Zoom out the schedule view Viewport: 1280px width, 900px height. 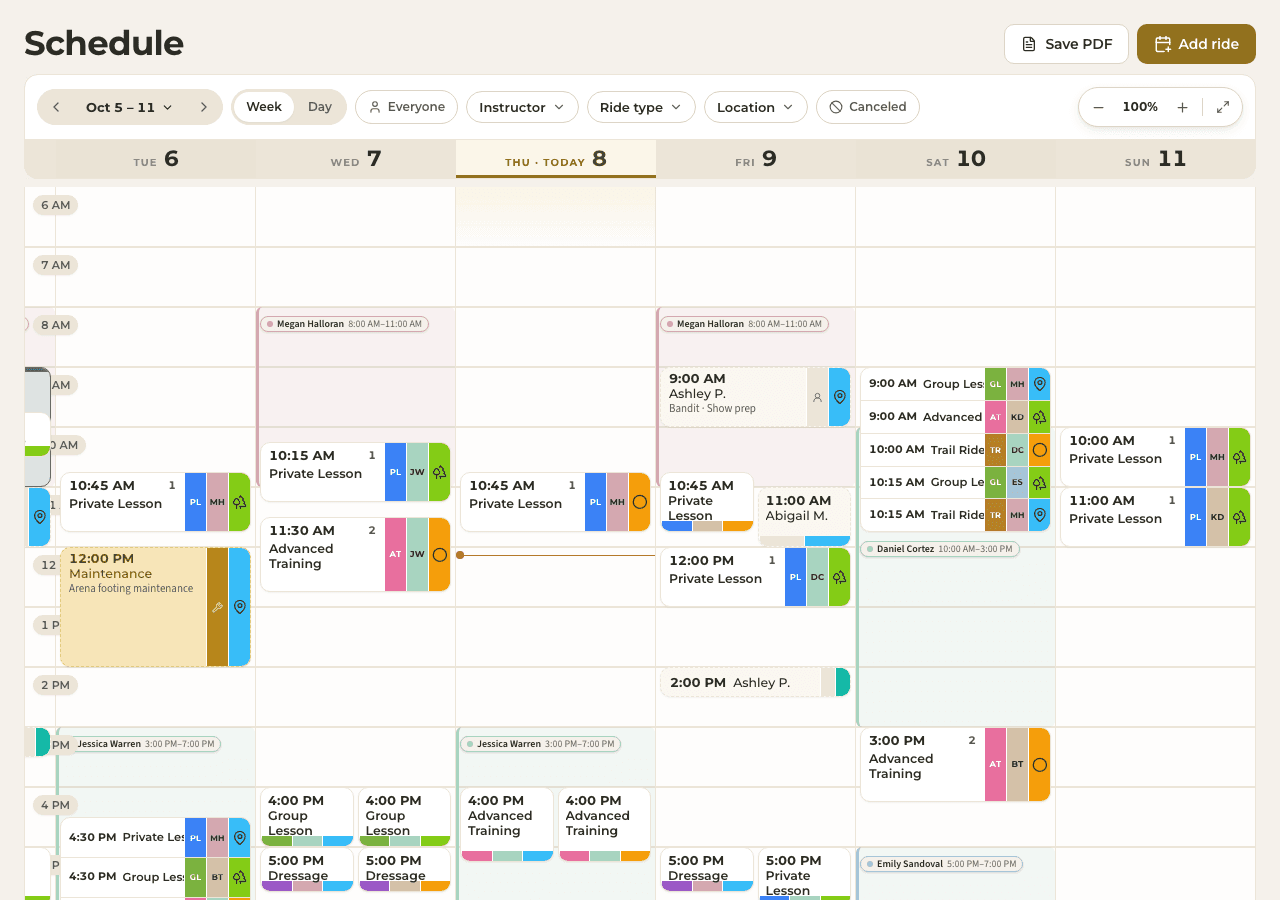[1098, 107]
